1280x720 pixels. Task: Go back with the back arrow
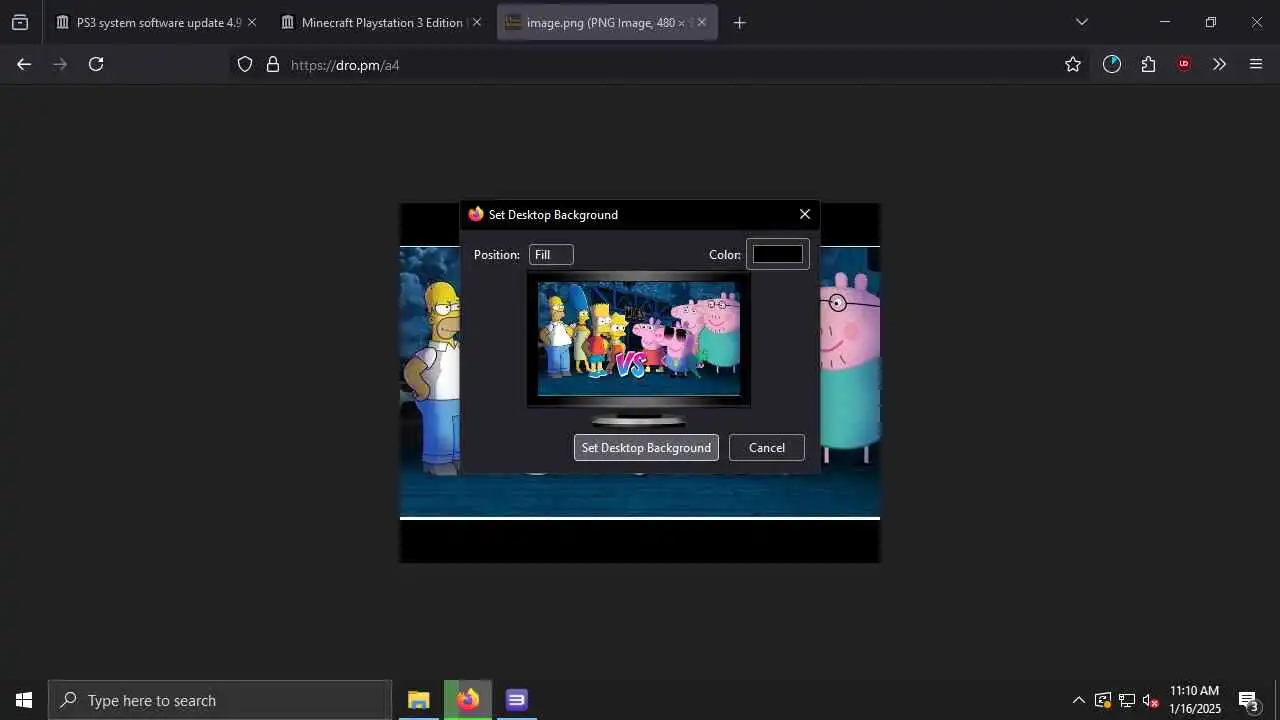pyautogui.click(x=24, y=64)
